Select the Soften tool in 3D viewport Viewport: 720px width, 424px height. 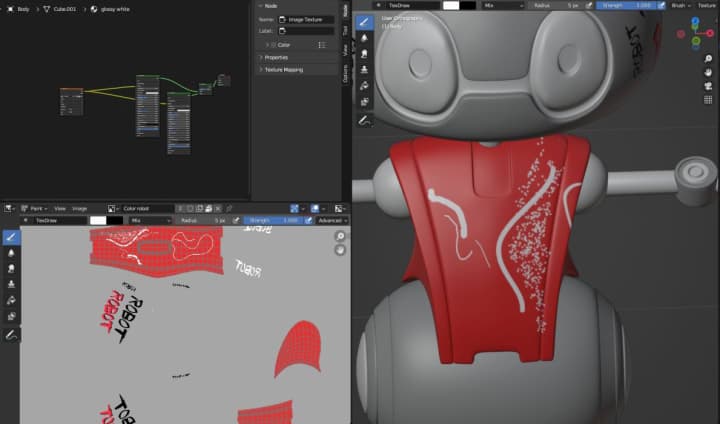point(365,38)
